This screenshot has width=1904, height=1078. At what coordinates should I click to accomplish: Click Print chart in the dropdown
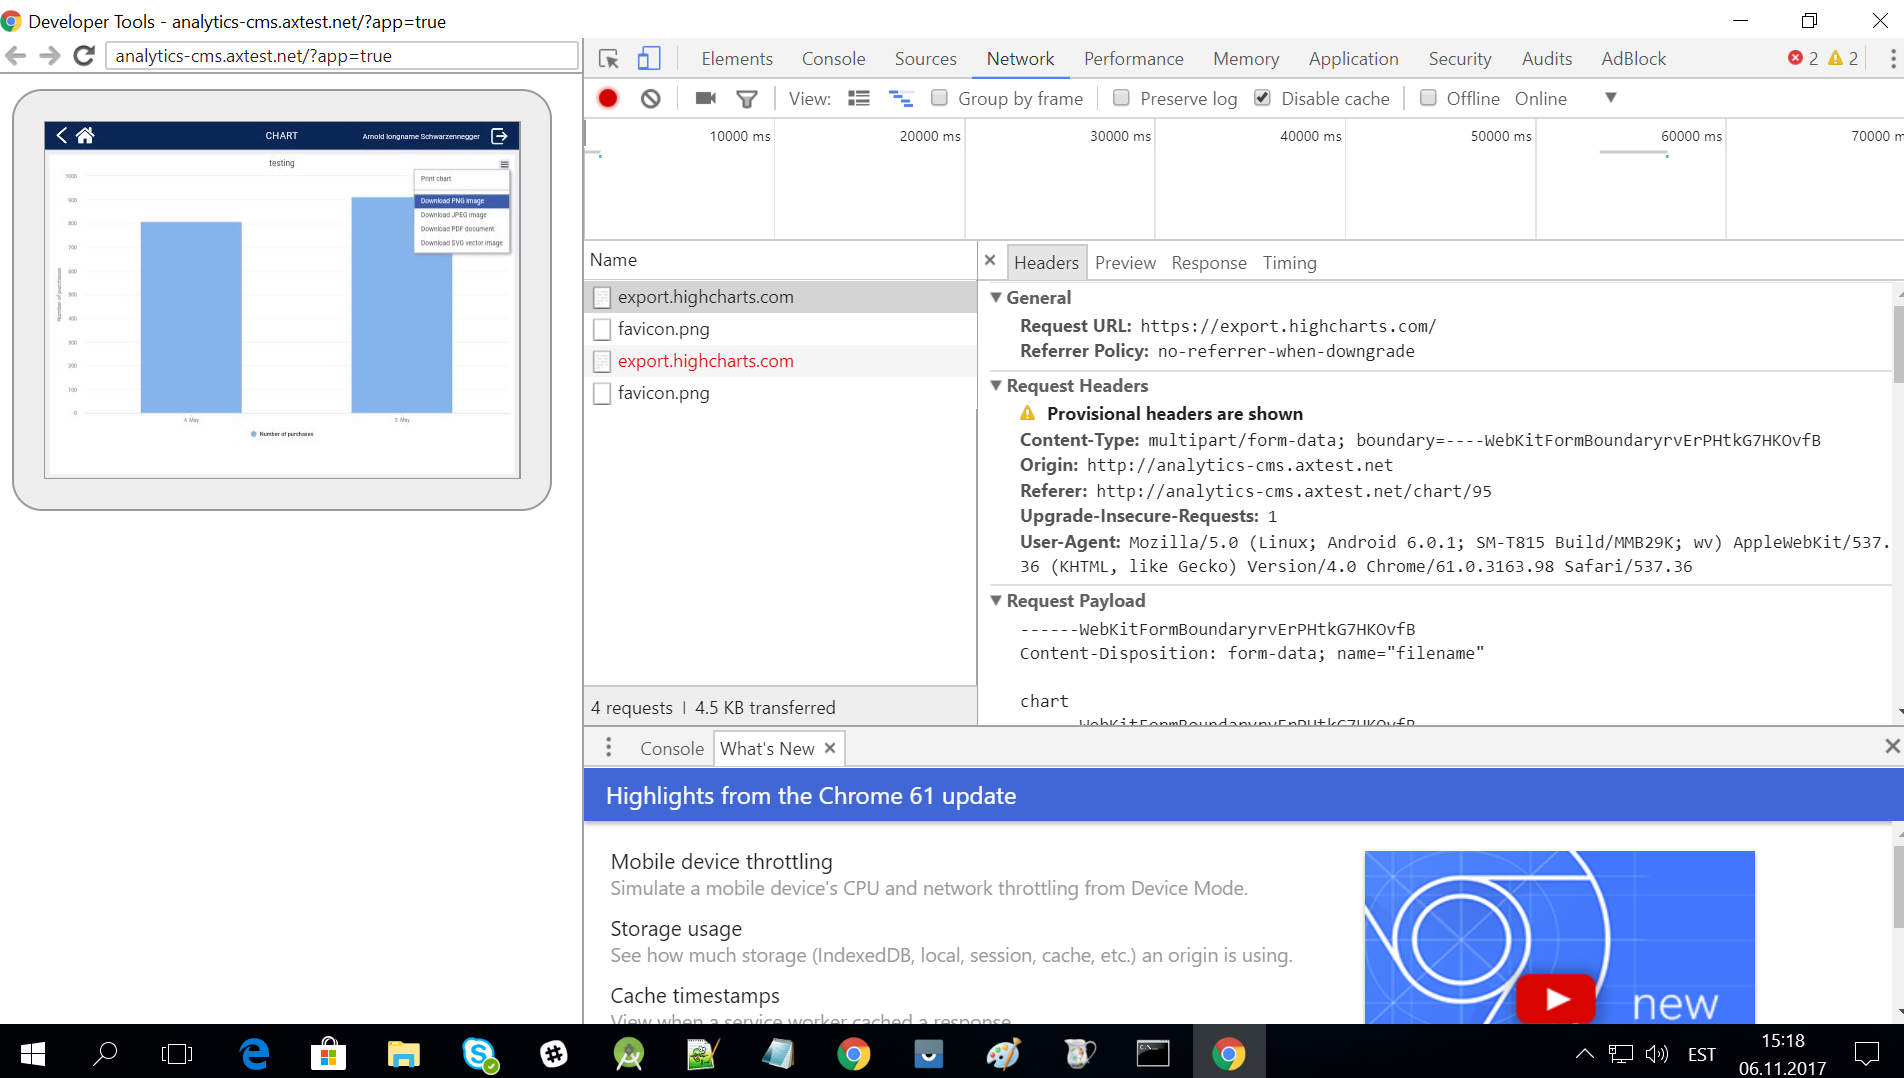click(437, 178)
